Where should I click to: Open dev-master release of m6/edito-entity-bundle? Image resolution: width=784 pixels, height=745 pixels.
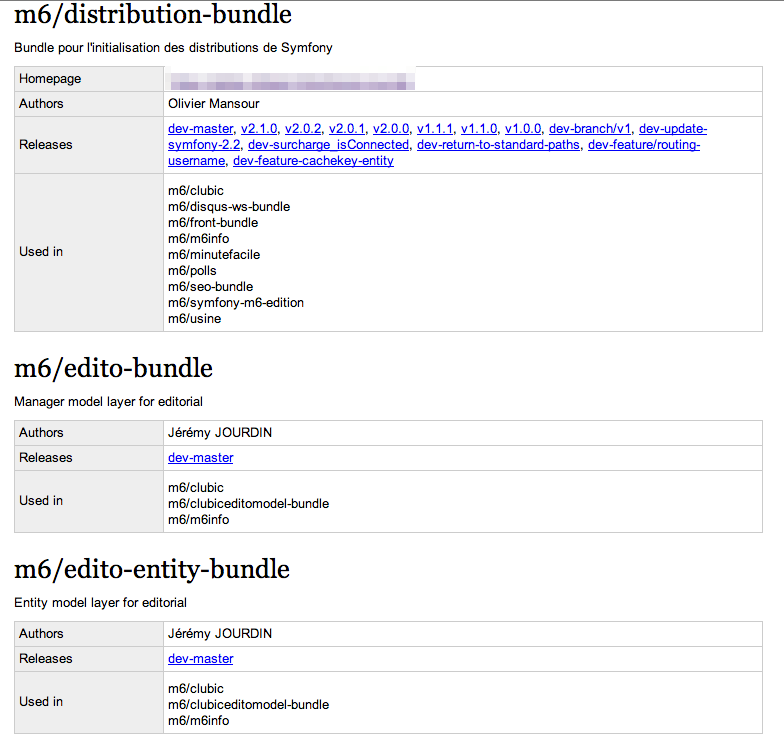200,658
